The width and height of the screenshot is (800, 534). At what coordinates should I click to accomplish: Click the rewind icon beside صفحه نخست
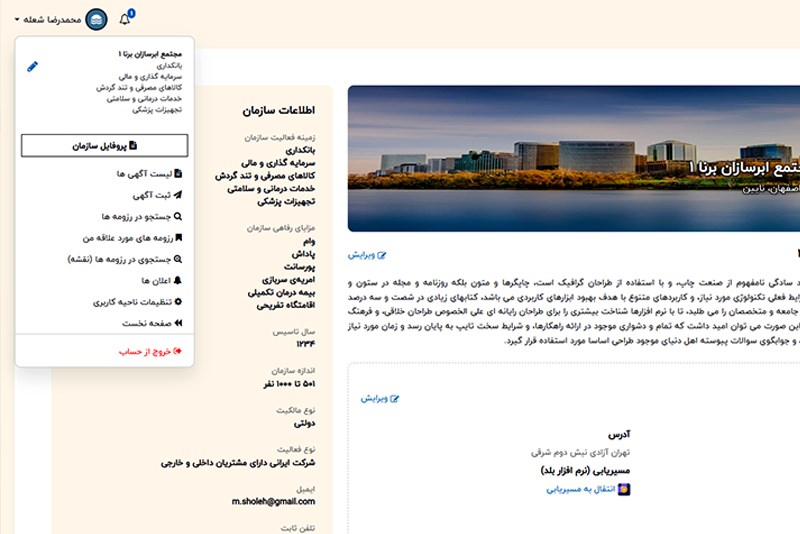178,323
